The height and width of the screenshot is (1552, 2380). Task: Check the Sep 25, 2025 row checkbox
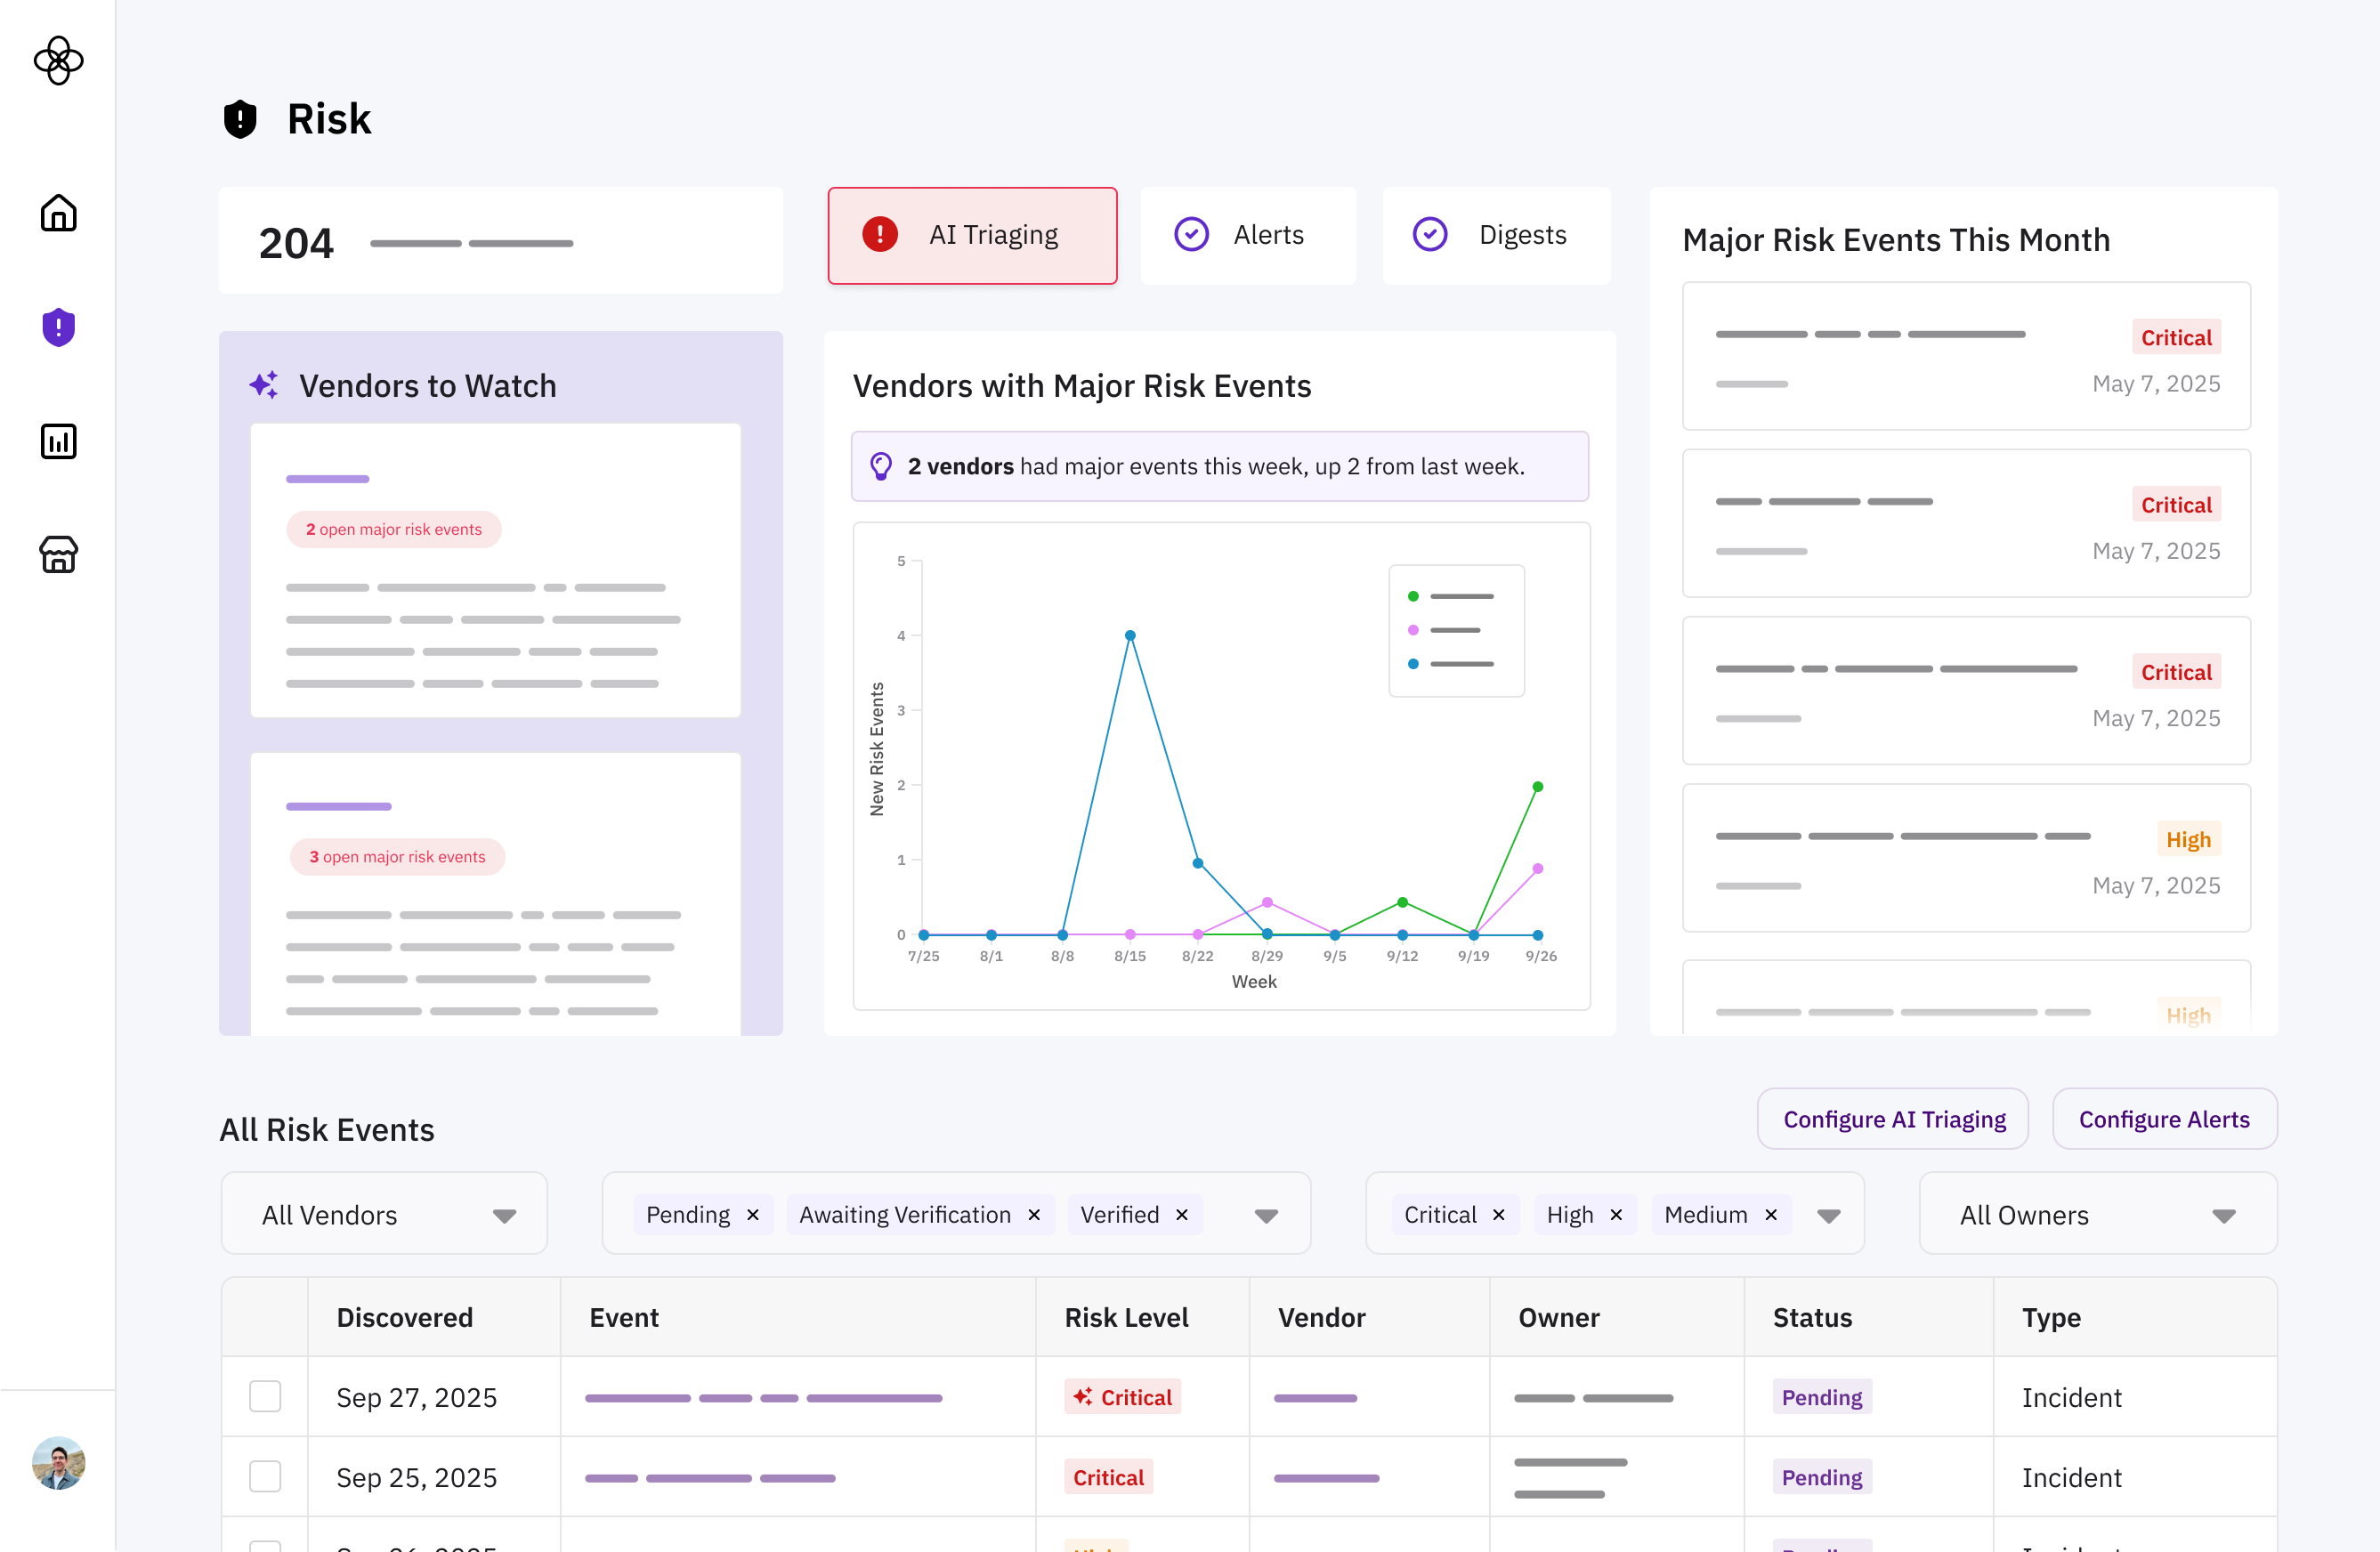pos(265,1476)
